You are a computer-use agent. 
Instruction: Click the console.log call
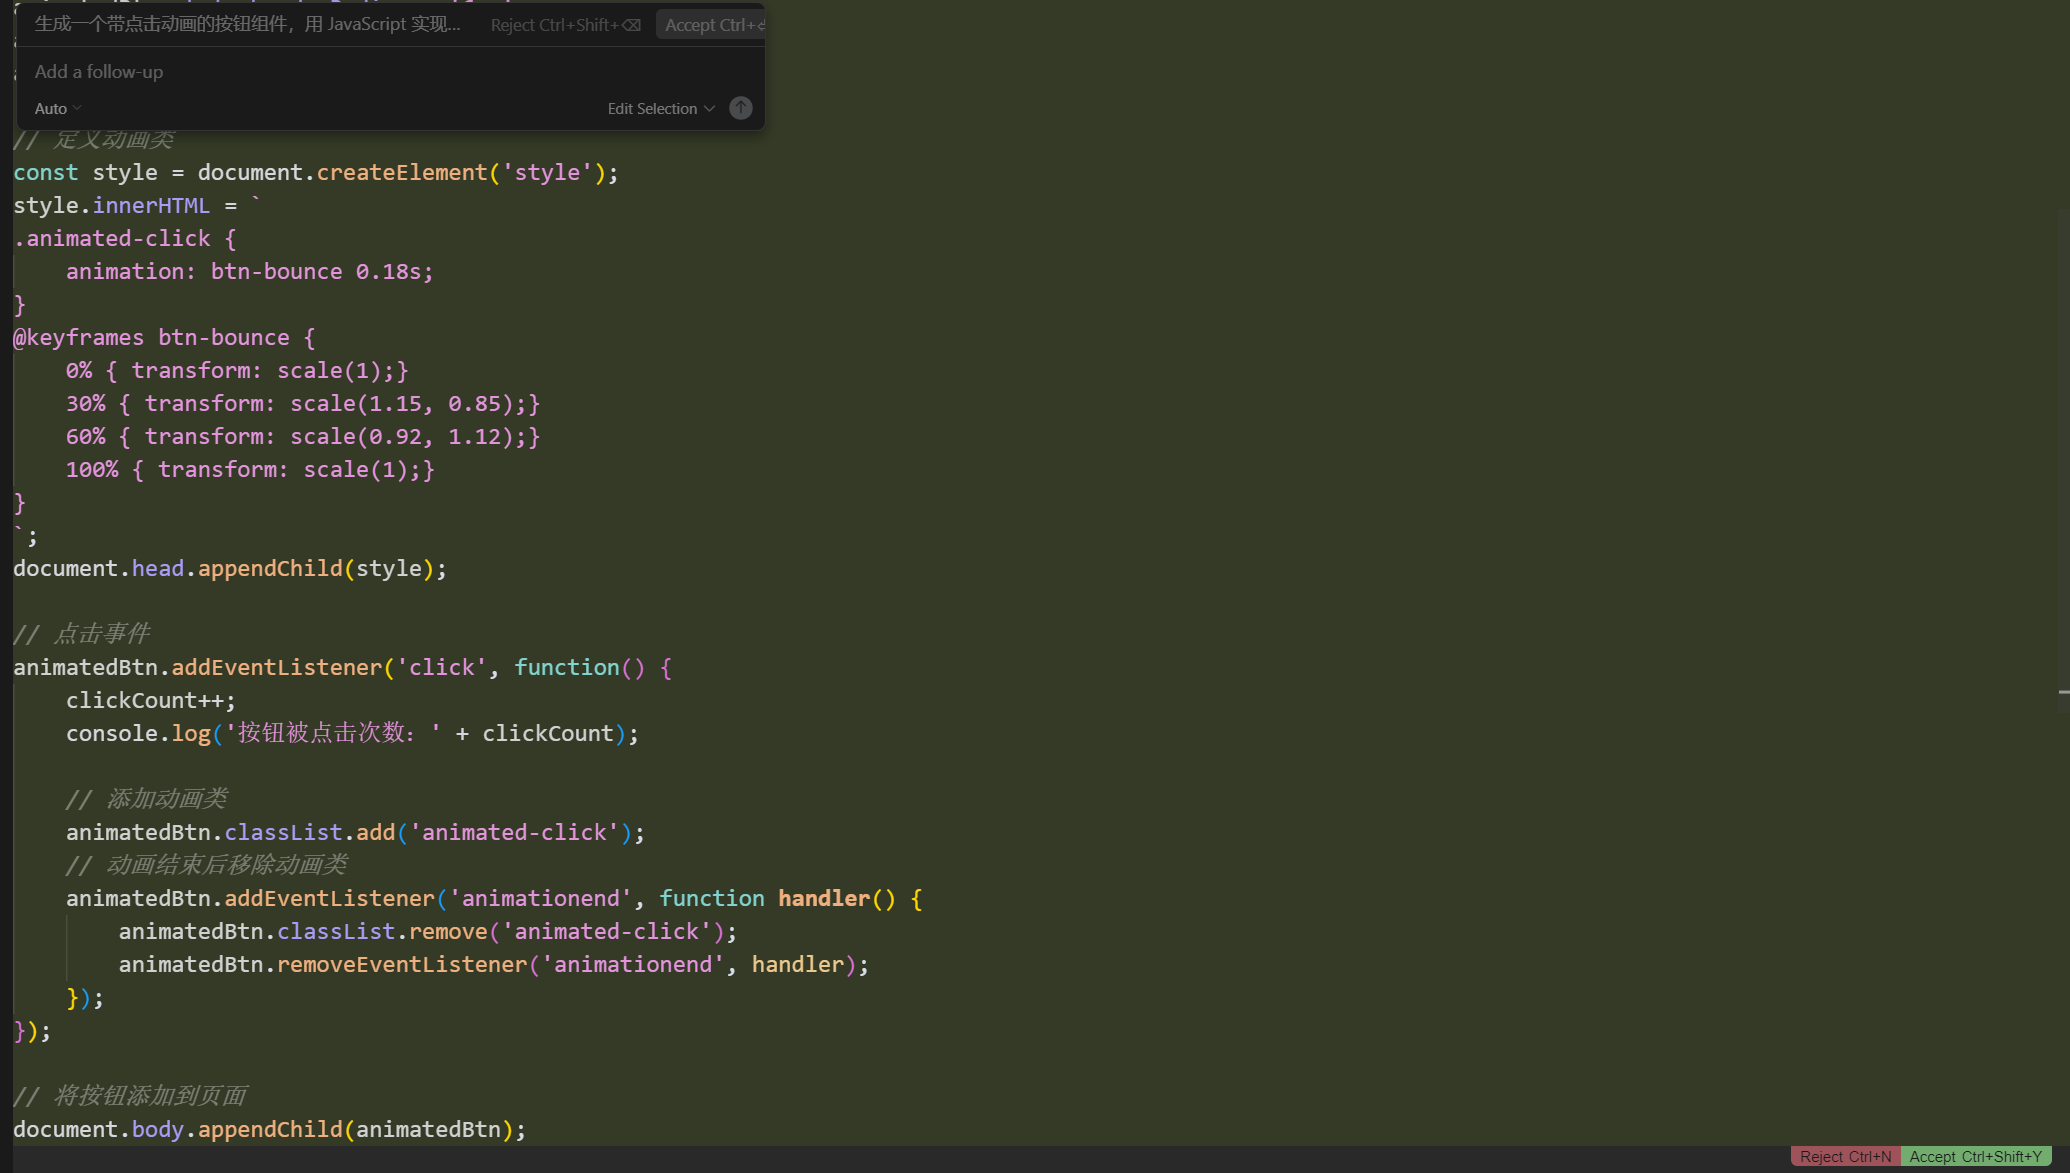190,733
